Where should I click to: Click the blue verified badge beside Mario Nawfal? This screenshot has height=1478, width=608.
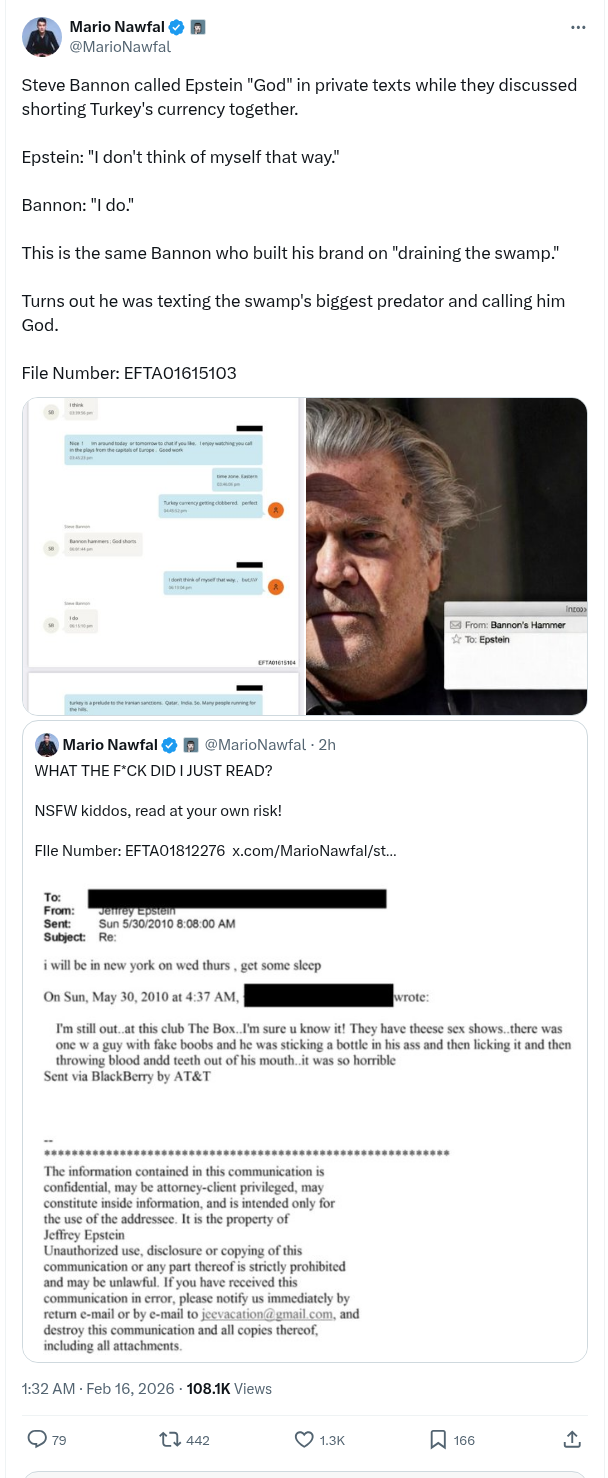(x=177, y=27)
